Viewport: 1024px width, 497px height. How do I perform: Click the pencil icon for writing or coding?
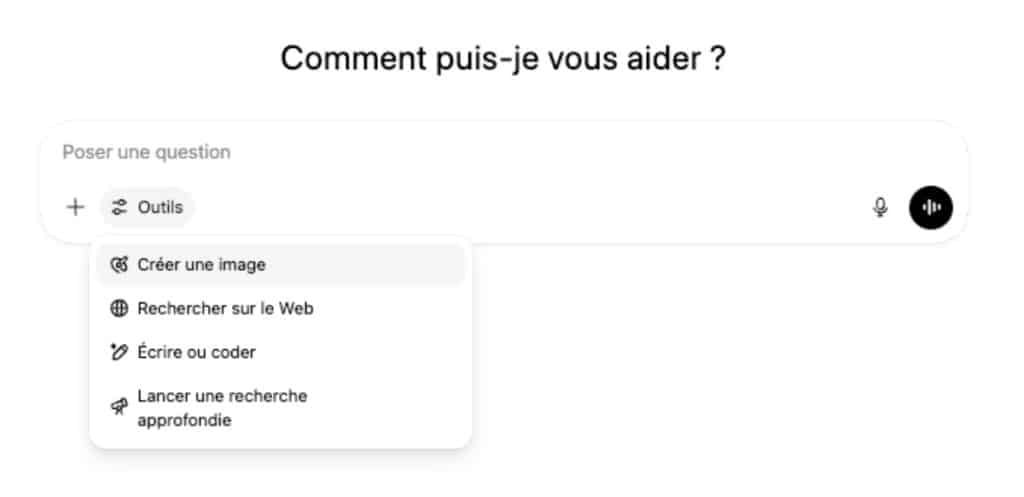click(x=119, y=352)
